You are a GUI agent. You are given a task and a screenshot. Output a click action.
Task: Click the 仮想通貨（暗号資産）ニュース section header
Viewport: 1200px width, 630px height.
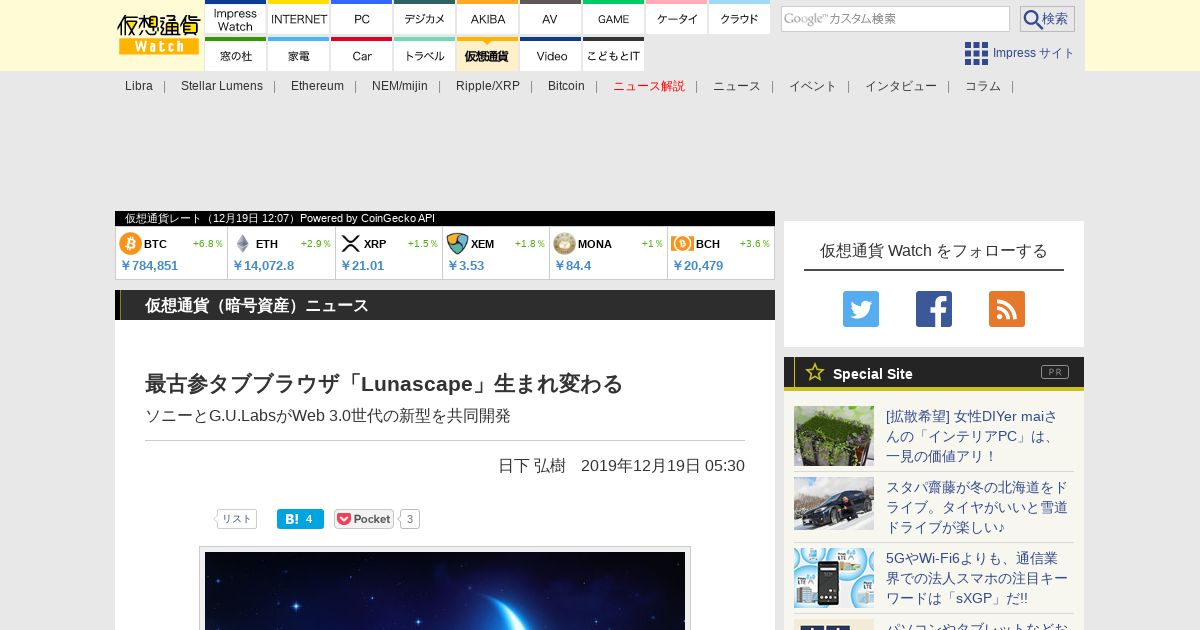(x=445, y=305)
